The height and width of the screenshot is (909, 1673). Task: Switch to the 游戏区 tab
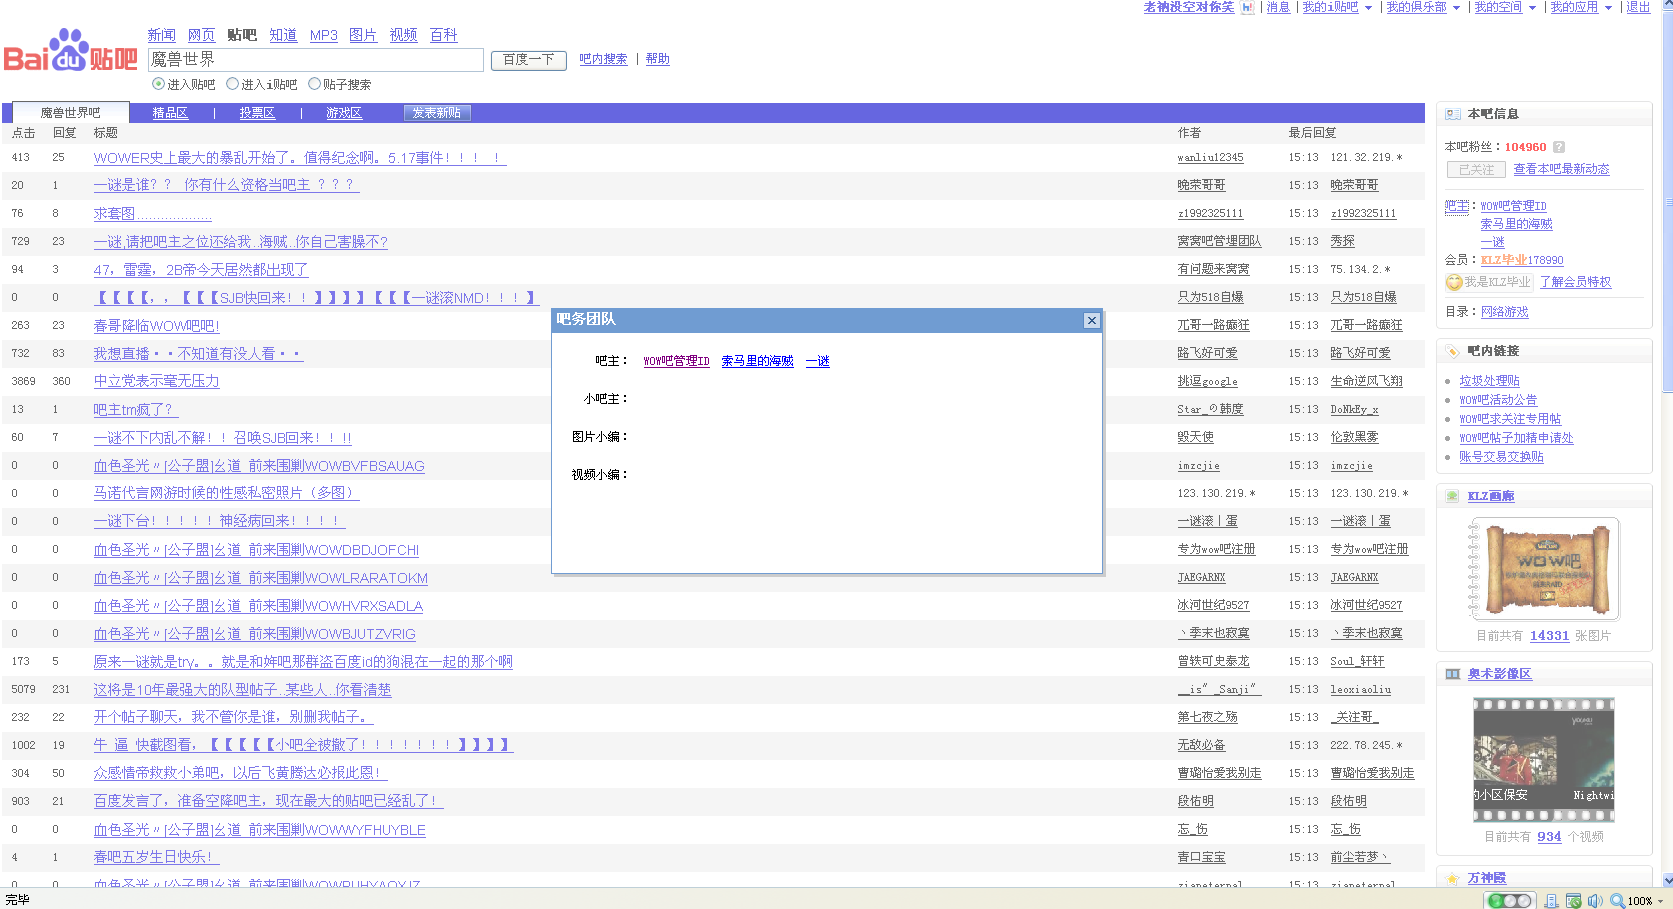click(x=344, y=113)
